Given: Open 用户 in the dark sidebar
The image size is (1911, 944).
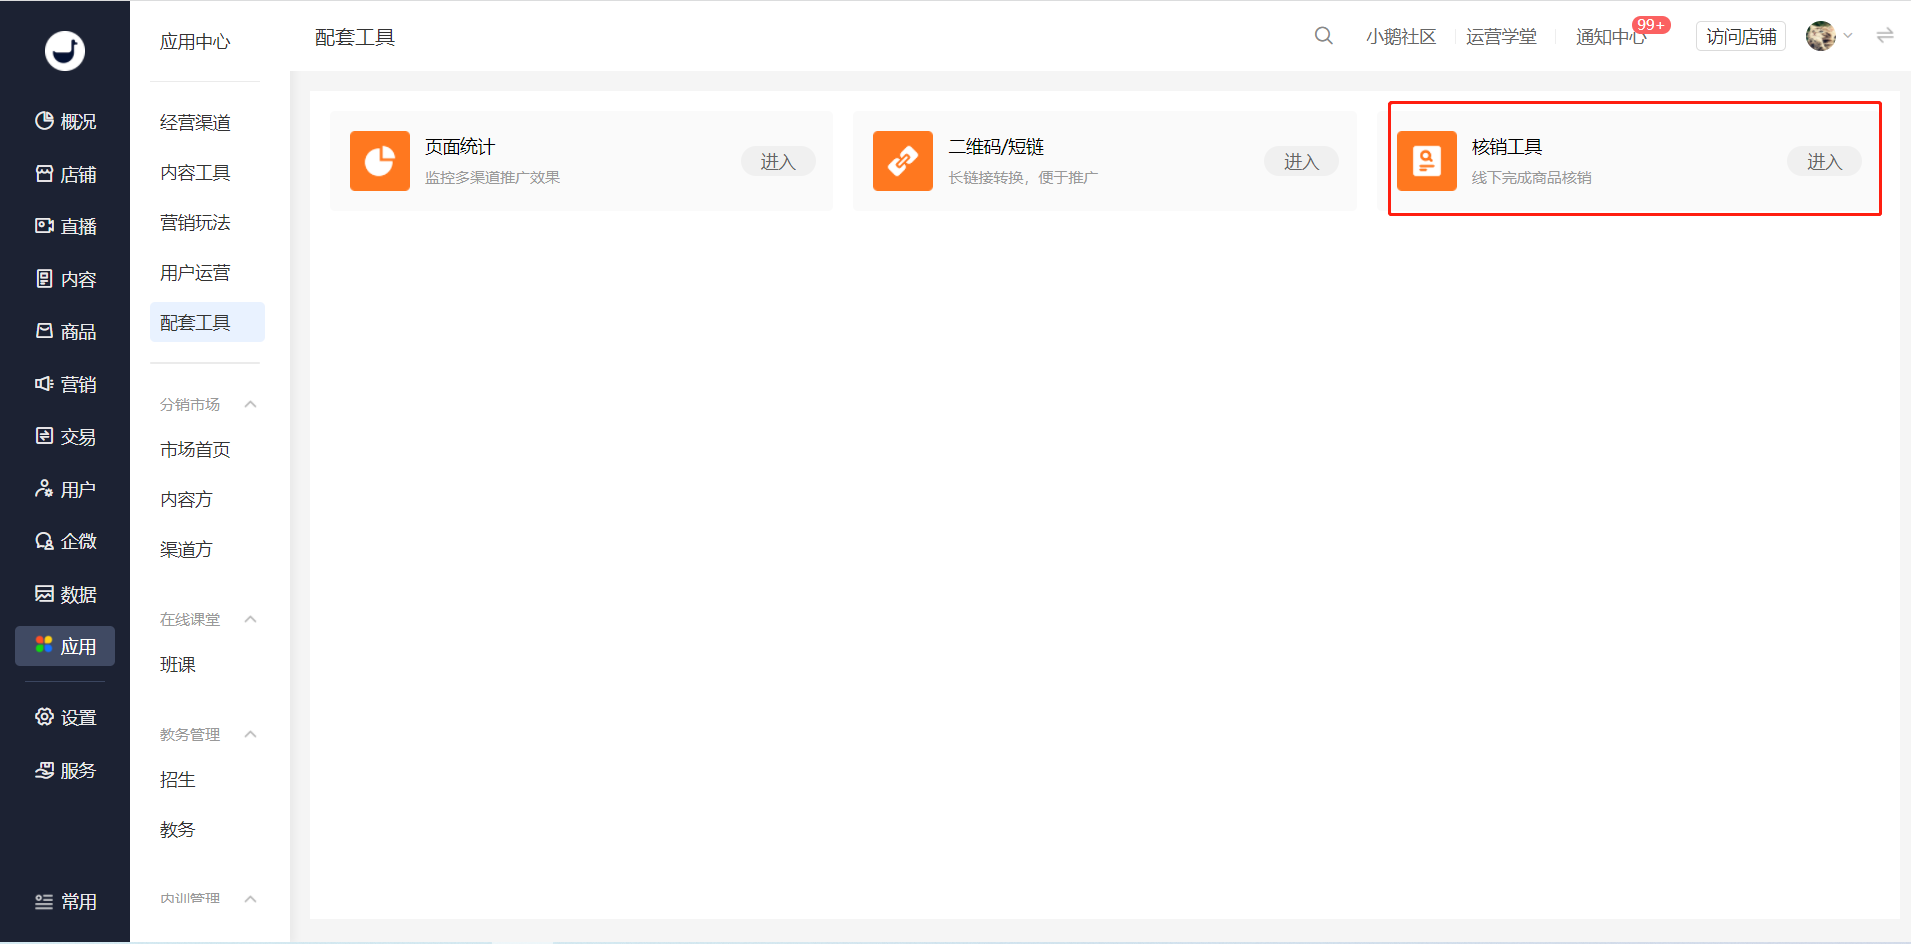Looking at the screenshot, I should [65, 489].
